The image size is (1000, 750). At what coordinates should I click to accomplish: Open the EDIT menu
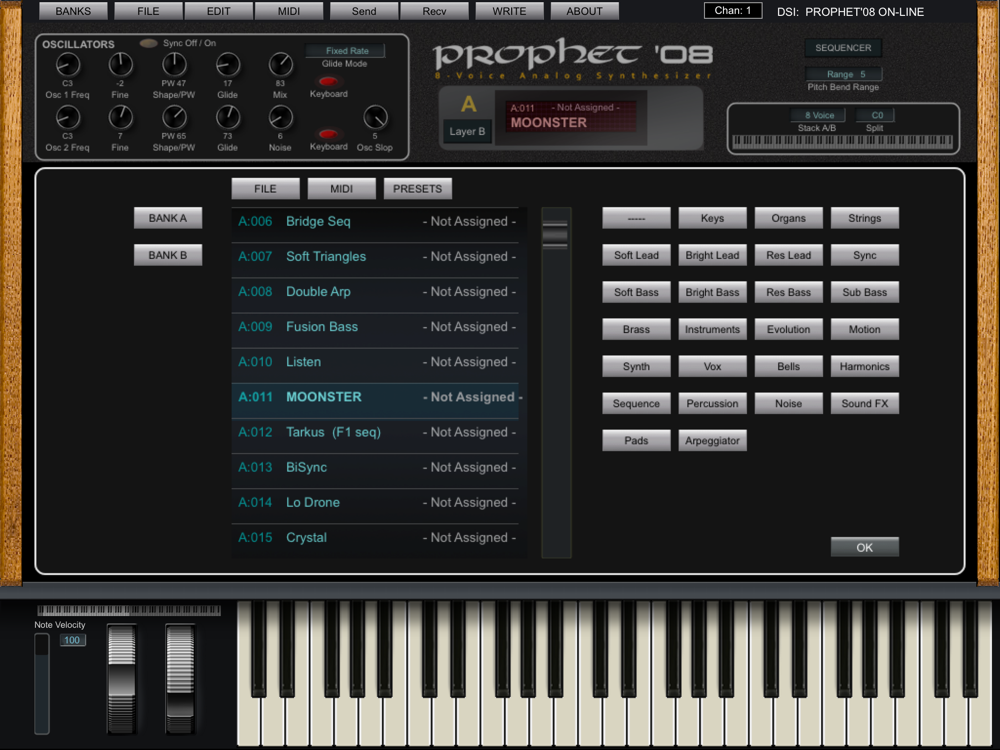click(218, 11)
